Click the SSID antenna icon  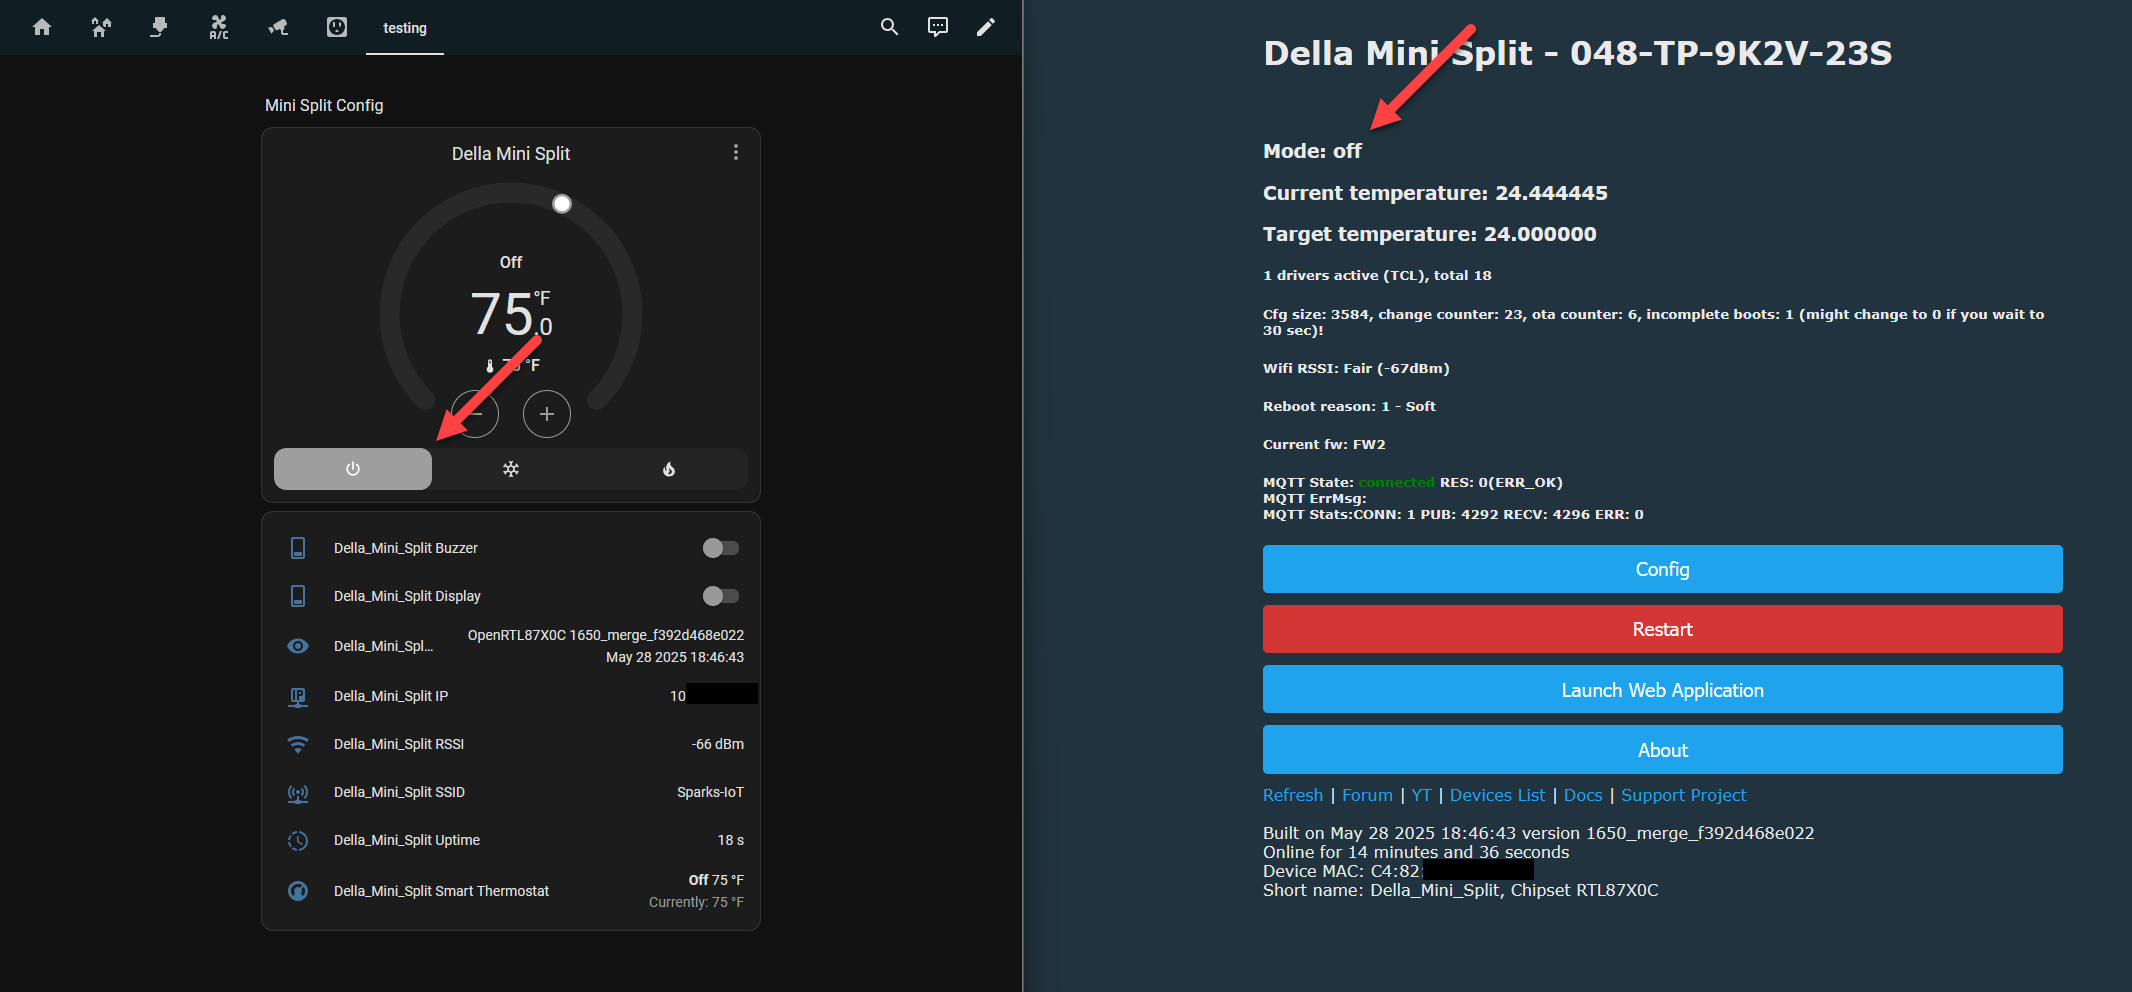[x=298, y=793]
